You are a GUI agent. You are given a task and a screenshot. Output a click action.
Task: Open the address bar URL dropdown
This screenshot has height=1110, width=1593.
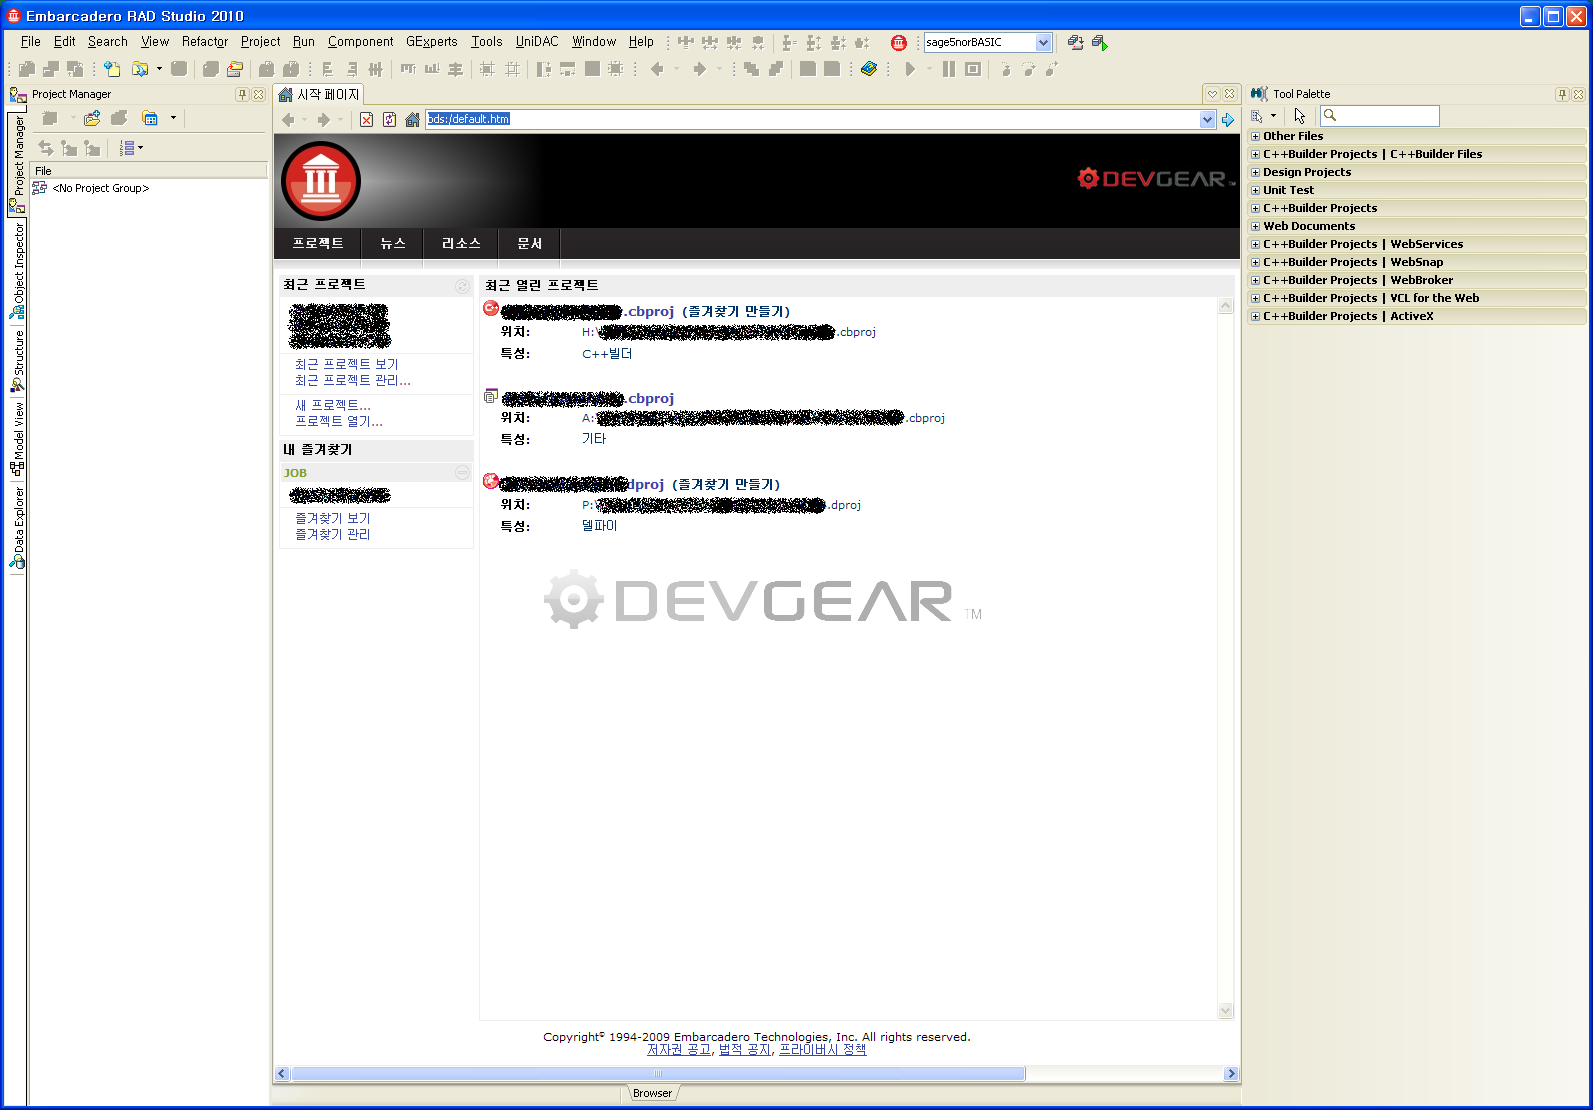pos(1207,120)
